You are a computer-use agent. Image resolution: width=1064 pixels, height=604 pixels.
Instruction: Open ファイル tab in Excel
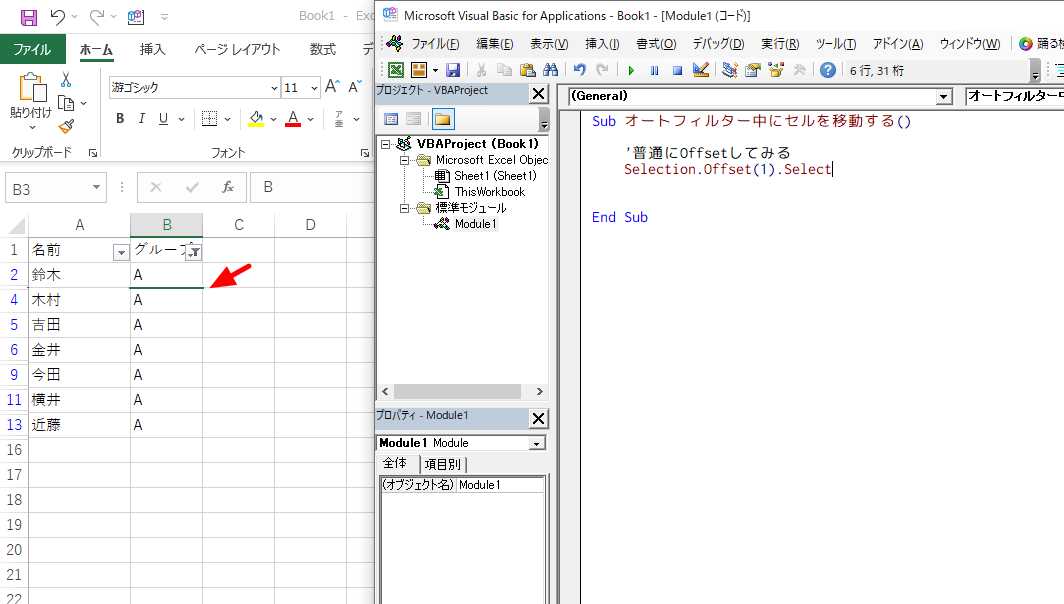click(x=32, y=50)
